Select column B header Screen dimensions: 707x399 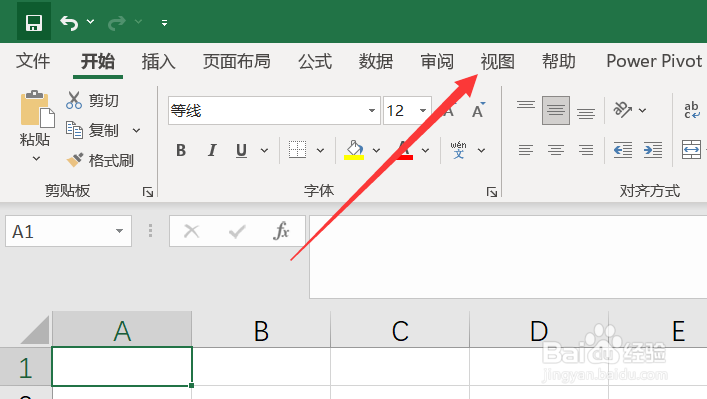(x=261, y=330)
